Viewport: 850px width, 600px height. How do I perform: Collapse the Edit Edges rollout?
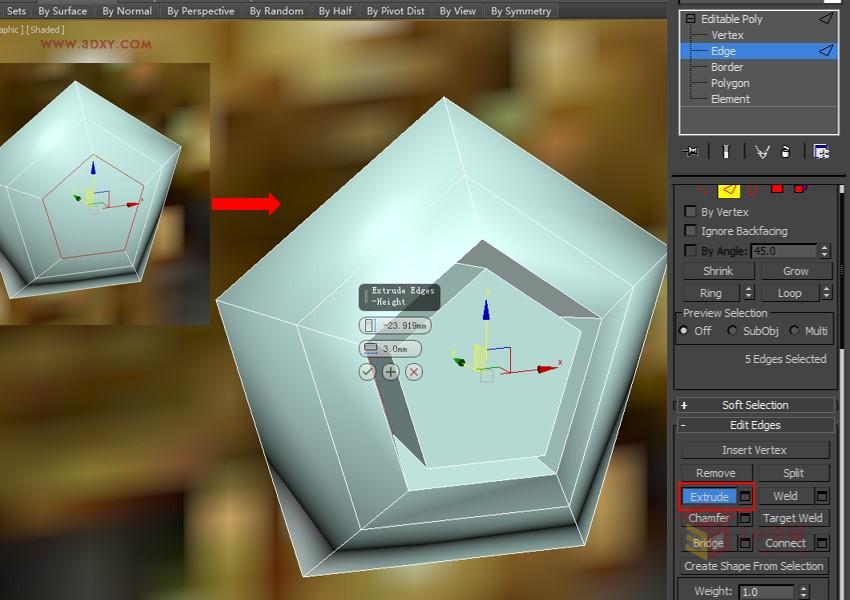click(755, 424)
